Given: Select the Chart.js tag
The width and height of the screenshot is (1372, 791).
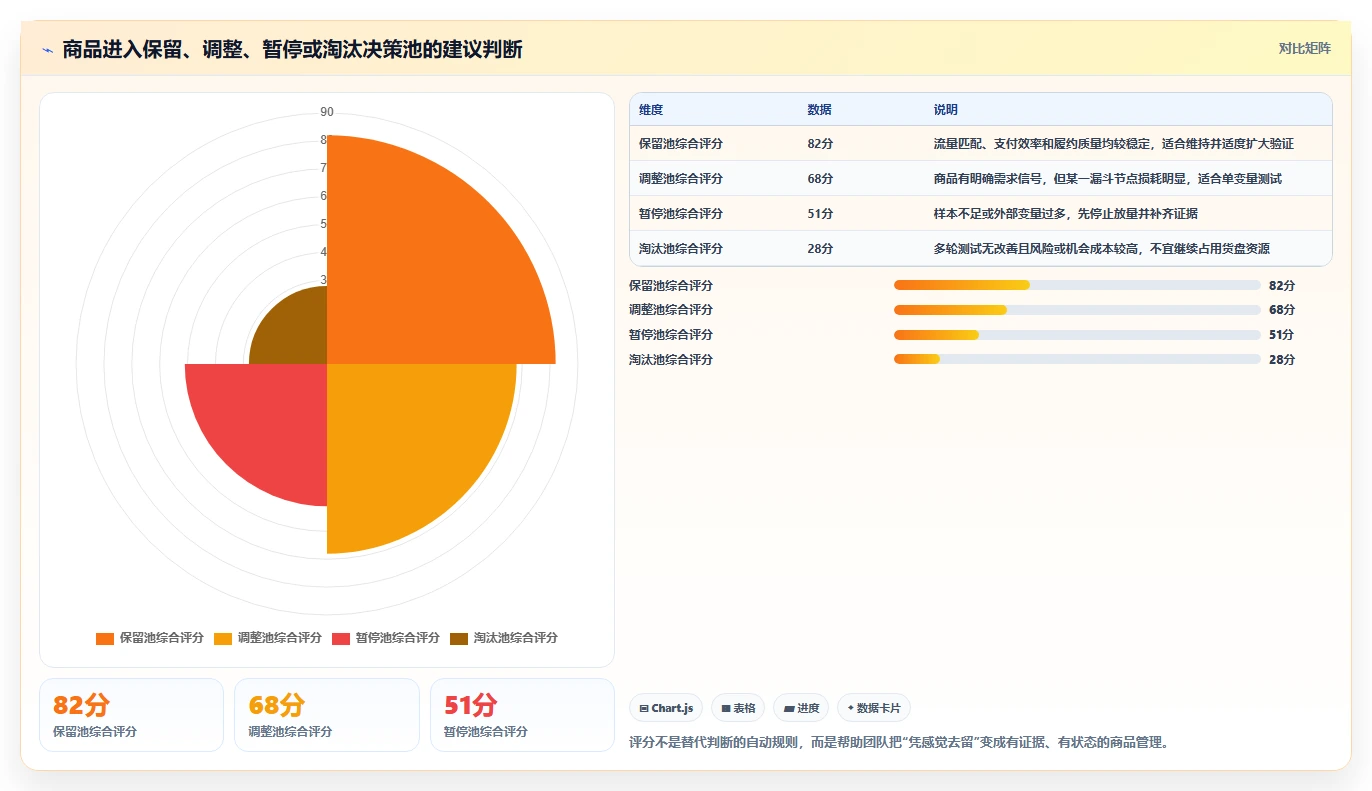Looking at the screenshot, I should coord(667,708).
